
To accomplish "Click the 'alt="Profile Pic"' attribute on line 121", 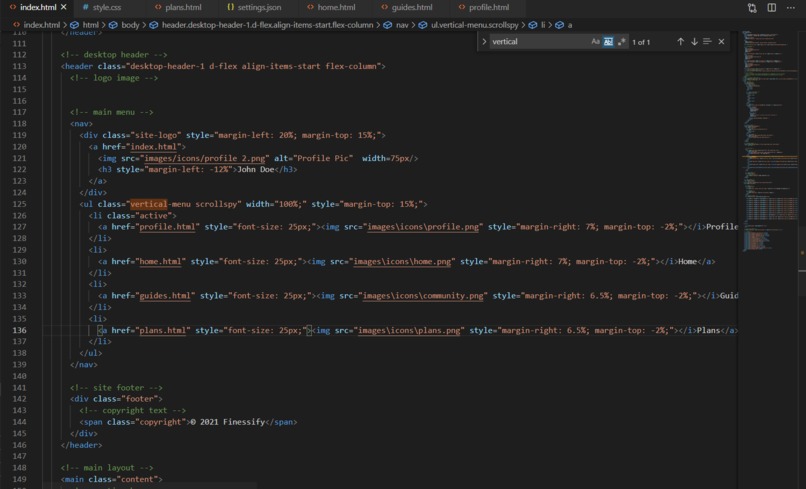I will pos(313,158).
